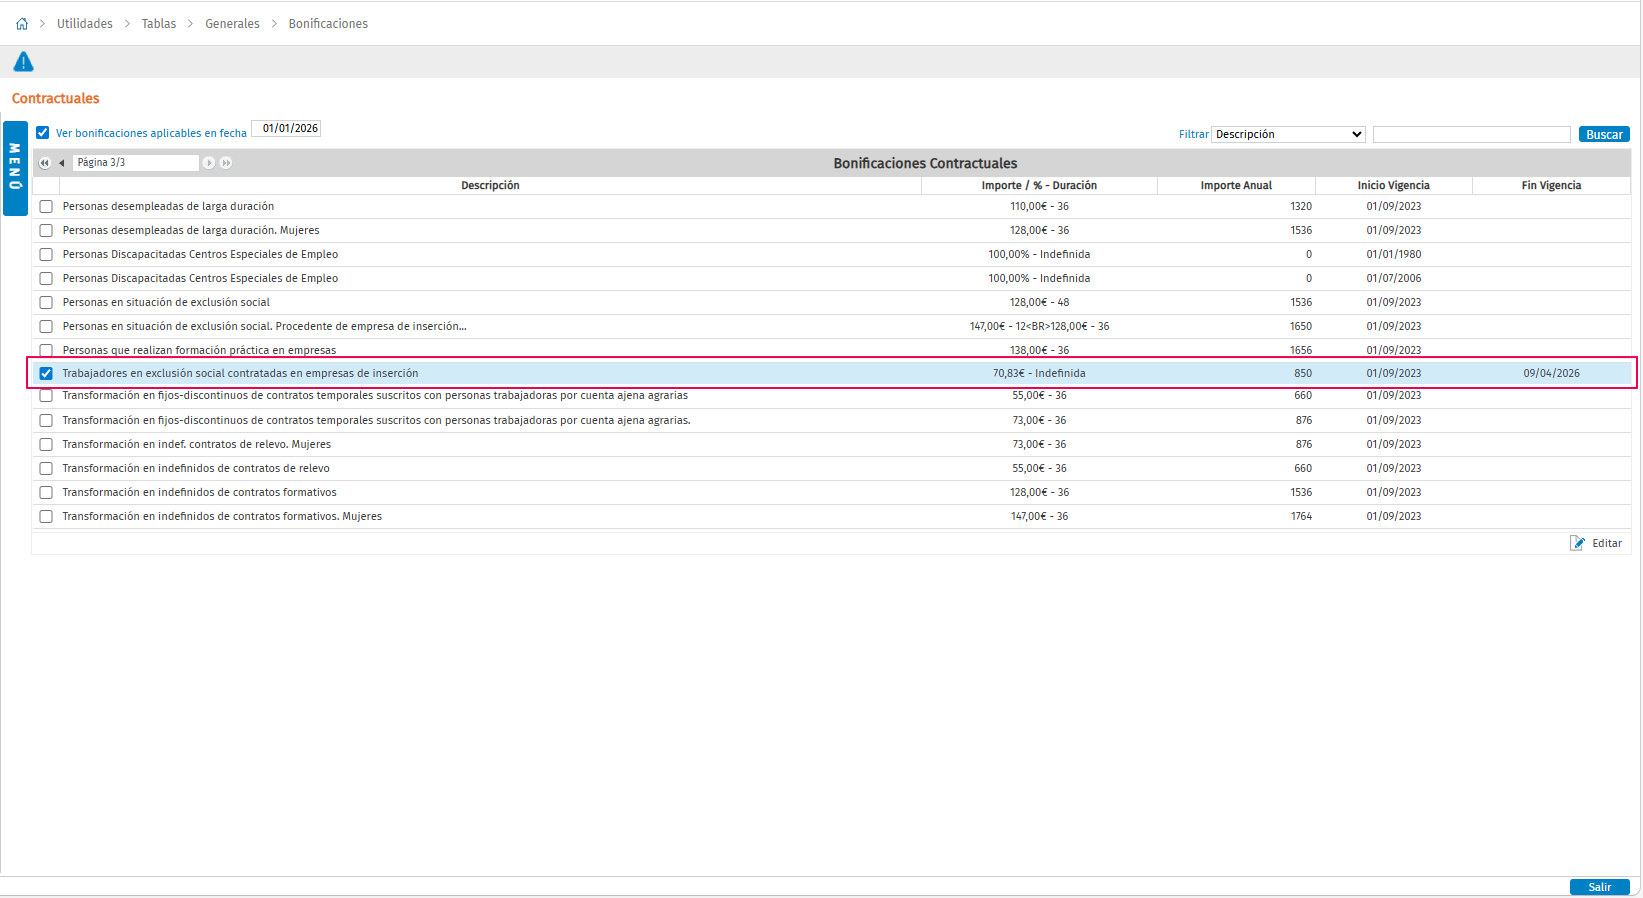Check 'Transformación en indef. contratos de relevo. Mujeres'
1643x898 pixels.
46,445
